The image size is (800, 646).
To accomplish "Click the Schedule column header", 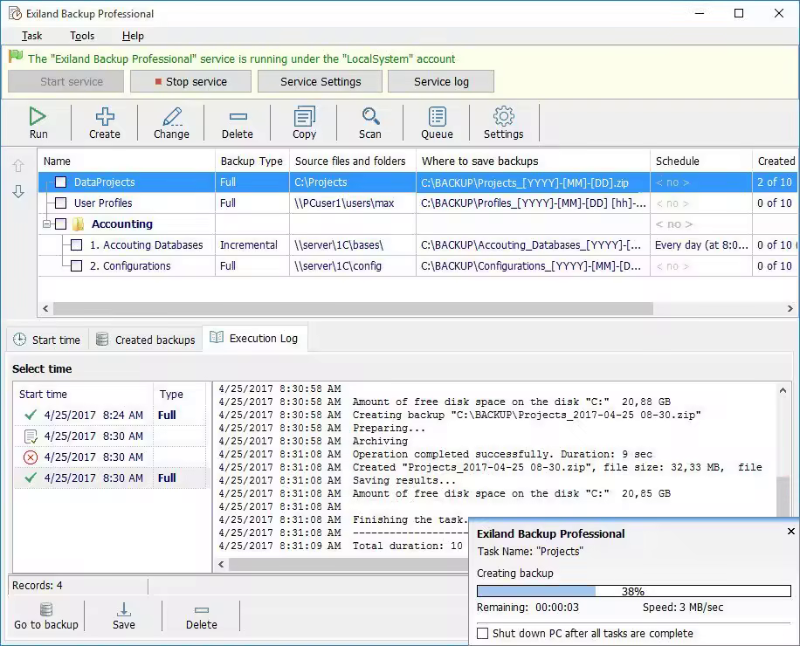I will point(701,161).
